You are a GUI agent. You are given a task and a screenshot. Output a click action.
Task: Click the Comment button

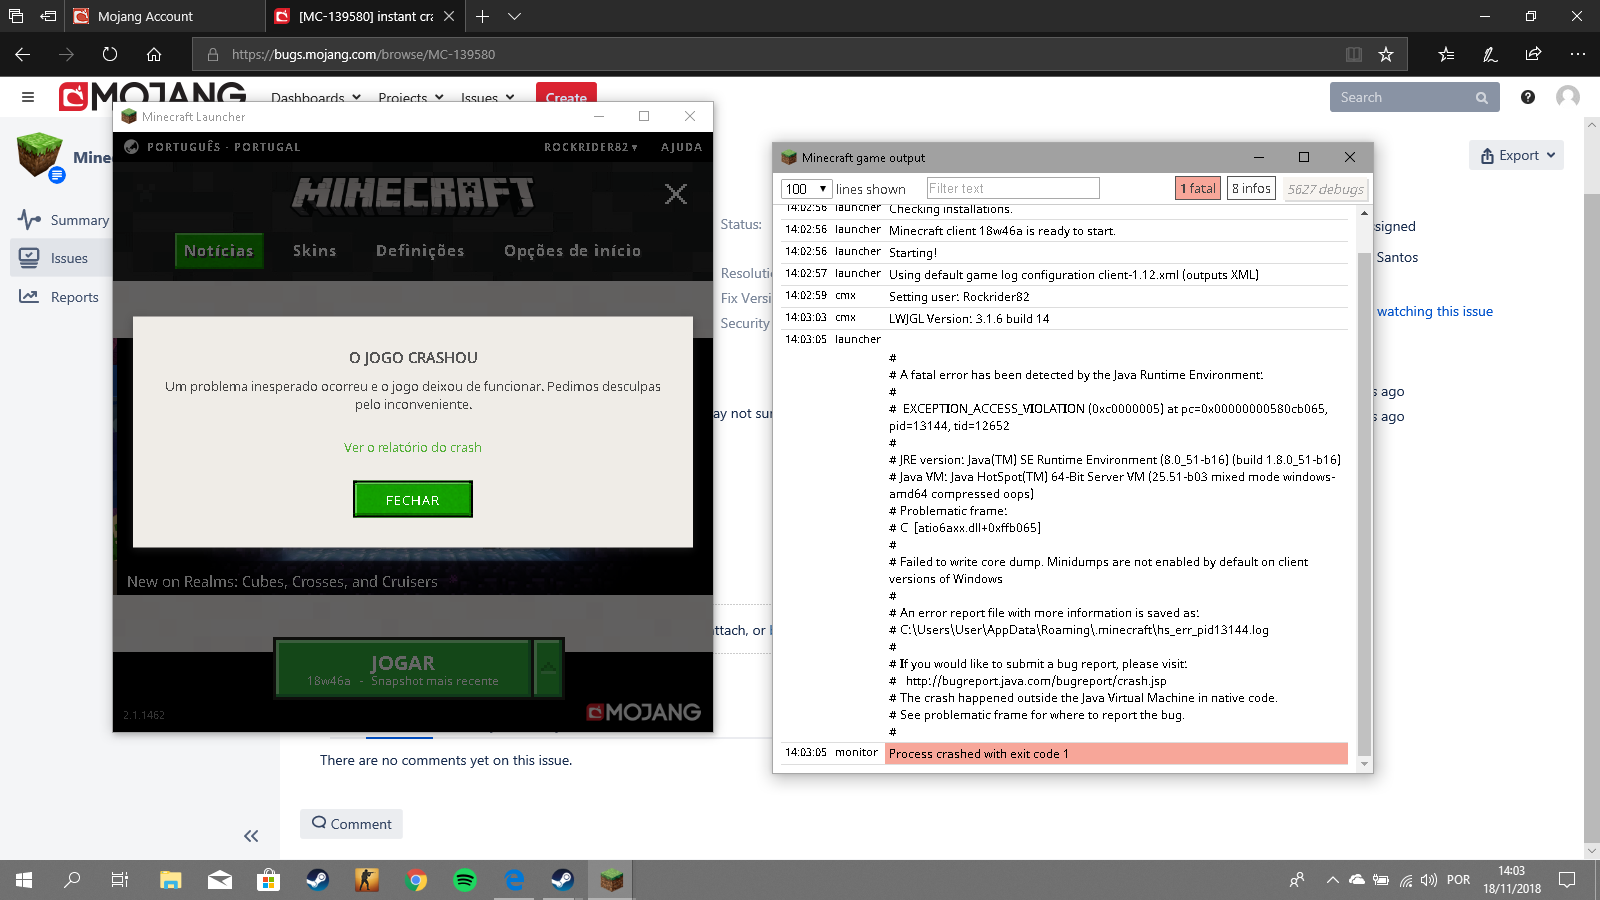(351, 824)
